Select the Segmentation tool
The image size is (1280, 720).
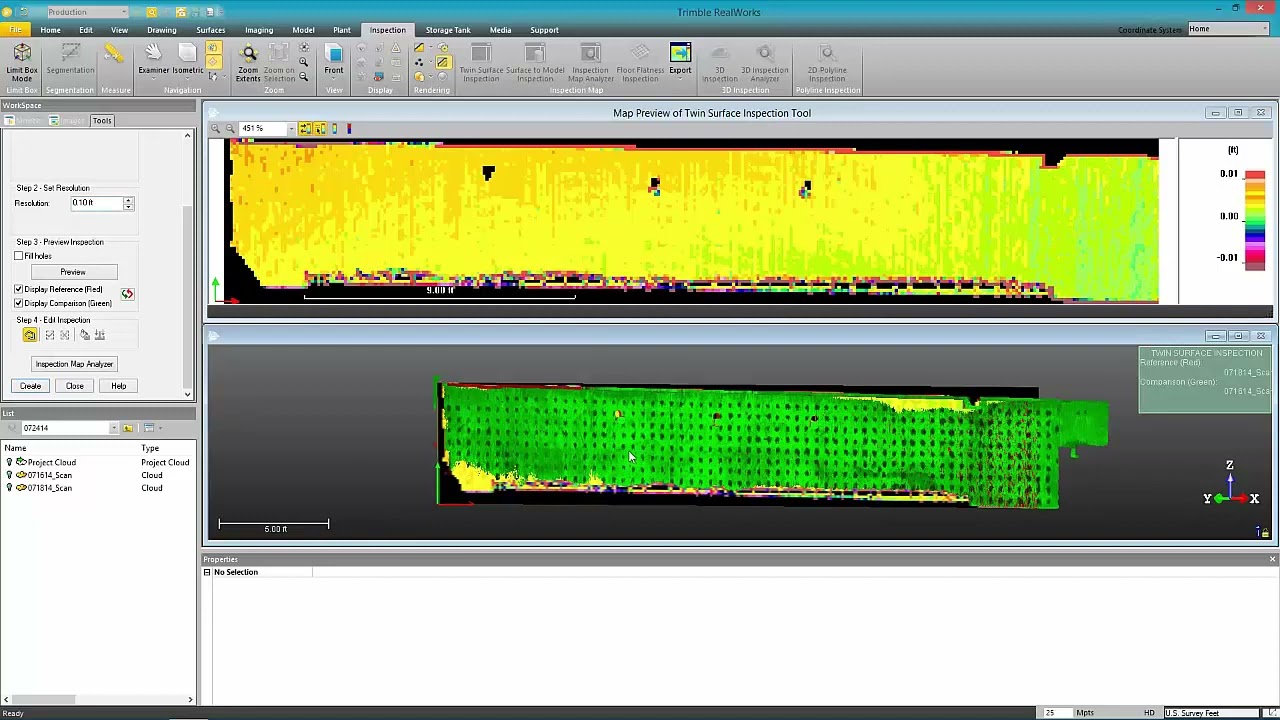(x=69, y=61)
